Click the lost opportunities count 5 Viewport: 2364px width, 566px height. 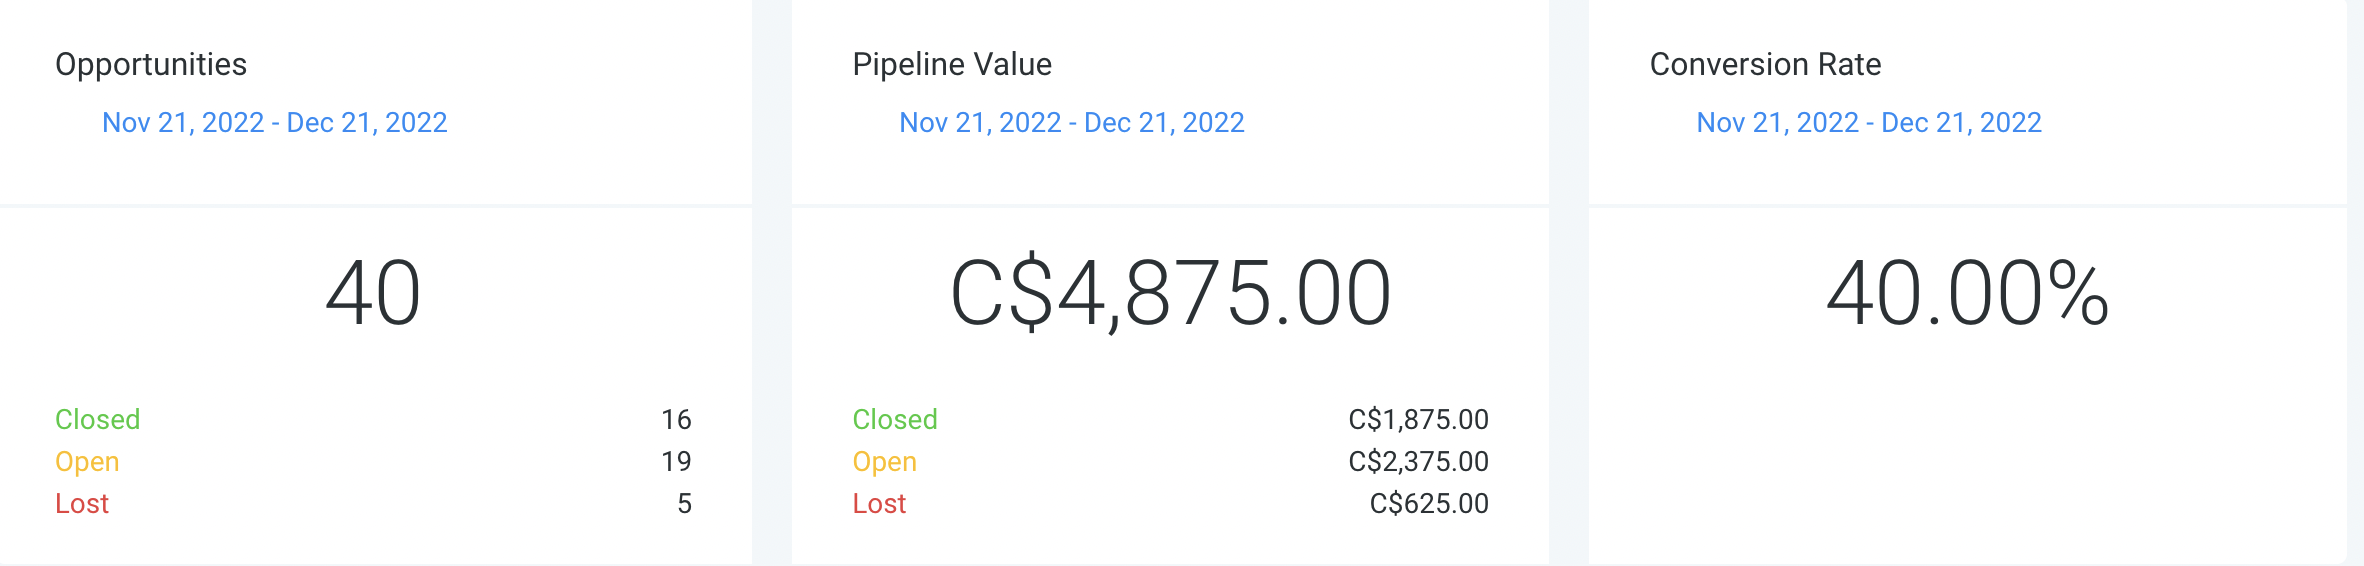pyautogui.click(x=684, y=503)
